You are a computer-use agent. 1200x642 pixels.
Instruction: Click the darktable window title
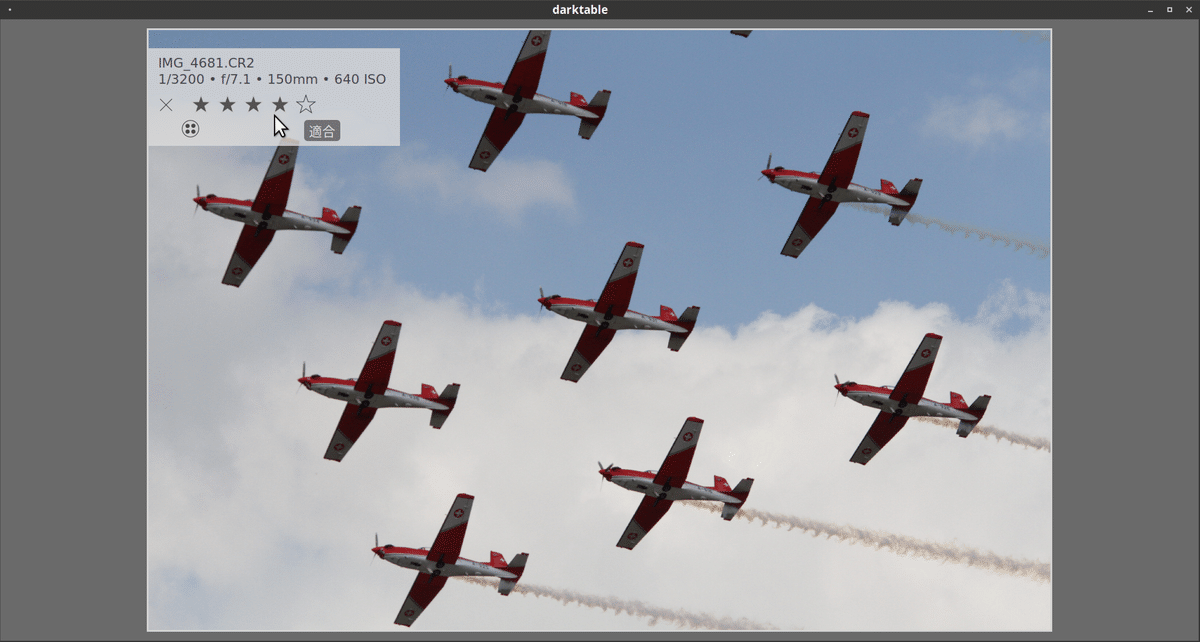tap(580, 9)
